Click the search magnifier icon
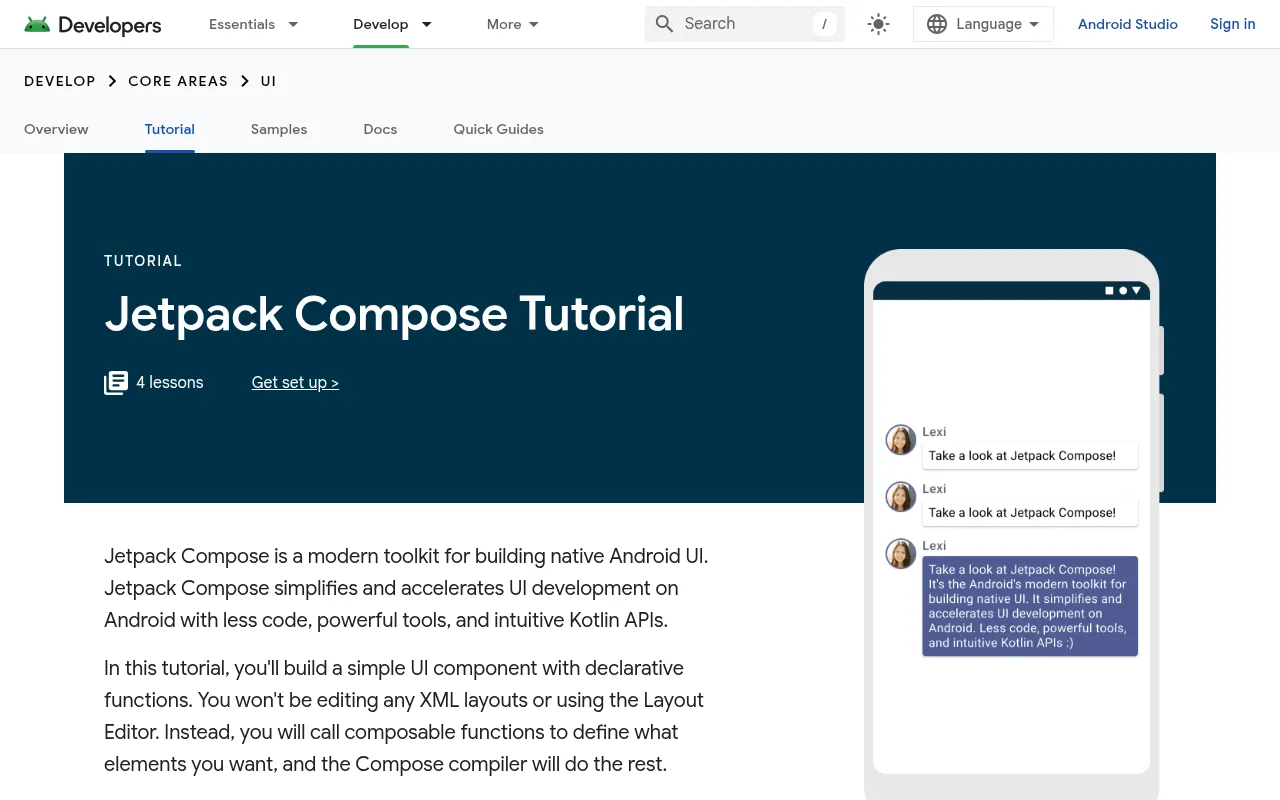The image size is (1280, 800). coord(664,24)
